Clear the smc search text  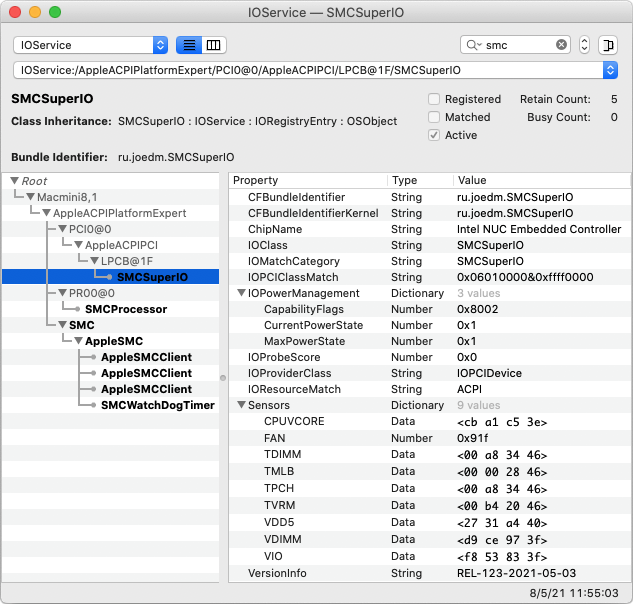pos(561,45)
